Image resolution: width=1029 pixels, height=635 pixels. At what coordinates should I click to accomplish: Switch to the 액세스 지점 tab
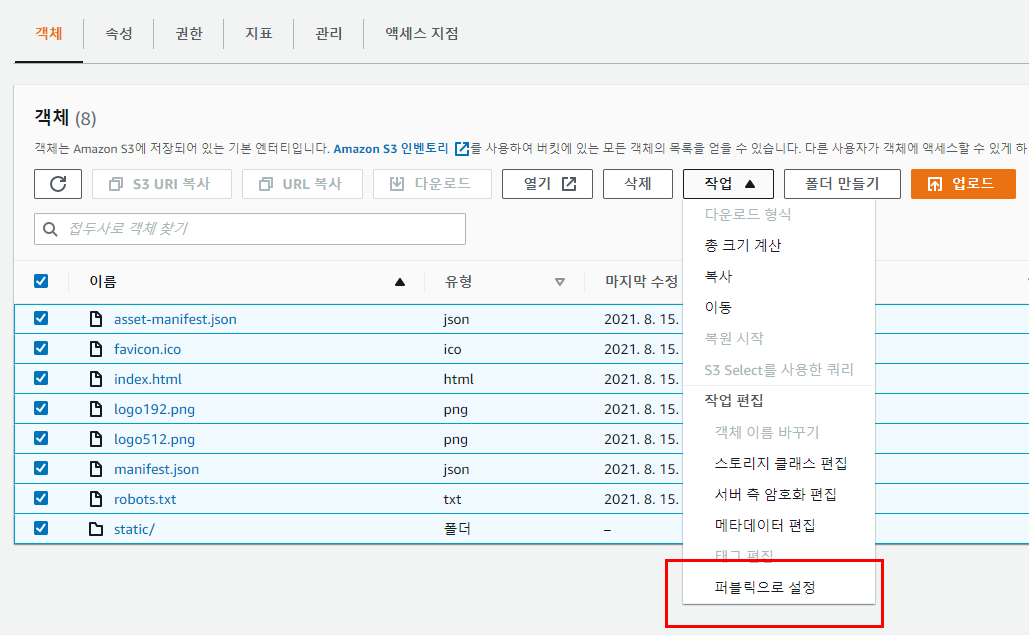tap(422, 33)
